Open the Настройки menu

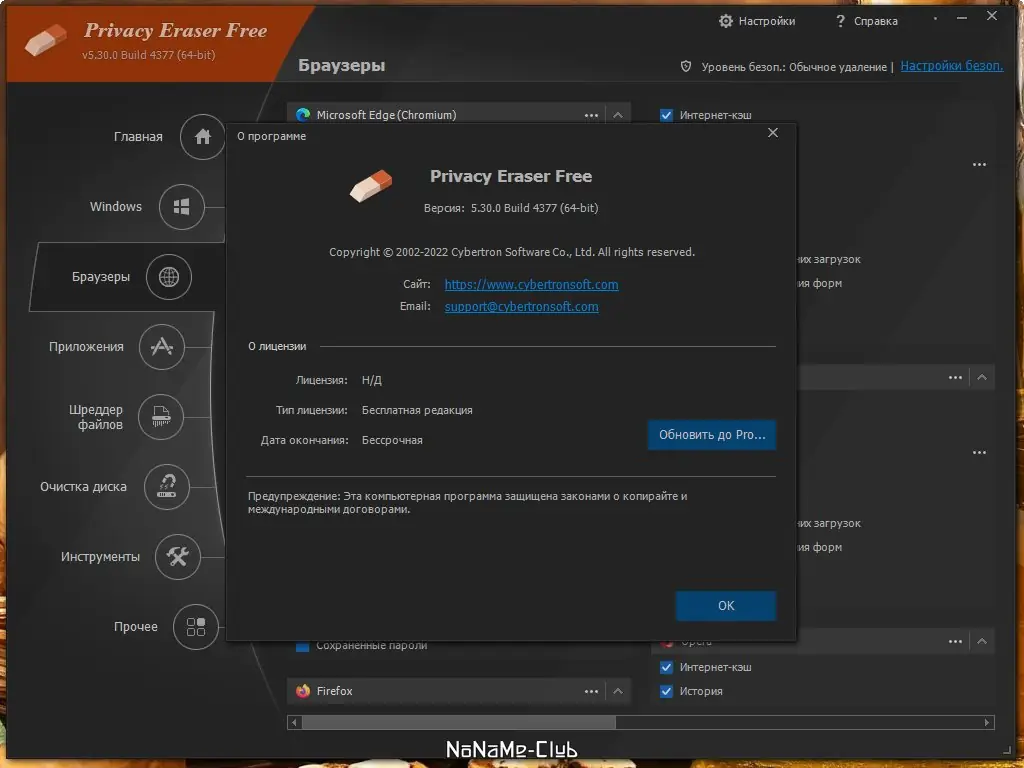(757, 20)
